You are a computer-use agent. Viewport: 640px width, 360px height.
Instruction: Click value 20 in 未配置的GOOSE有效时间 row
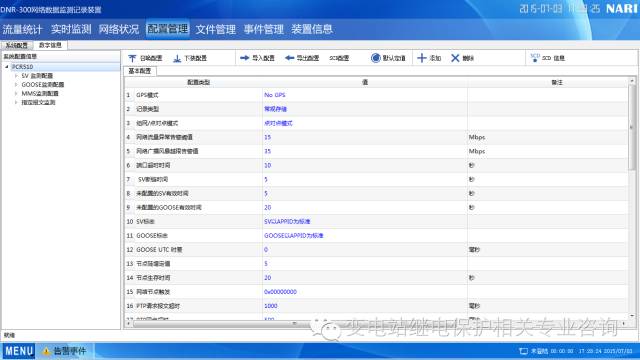tap(267, 207)
